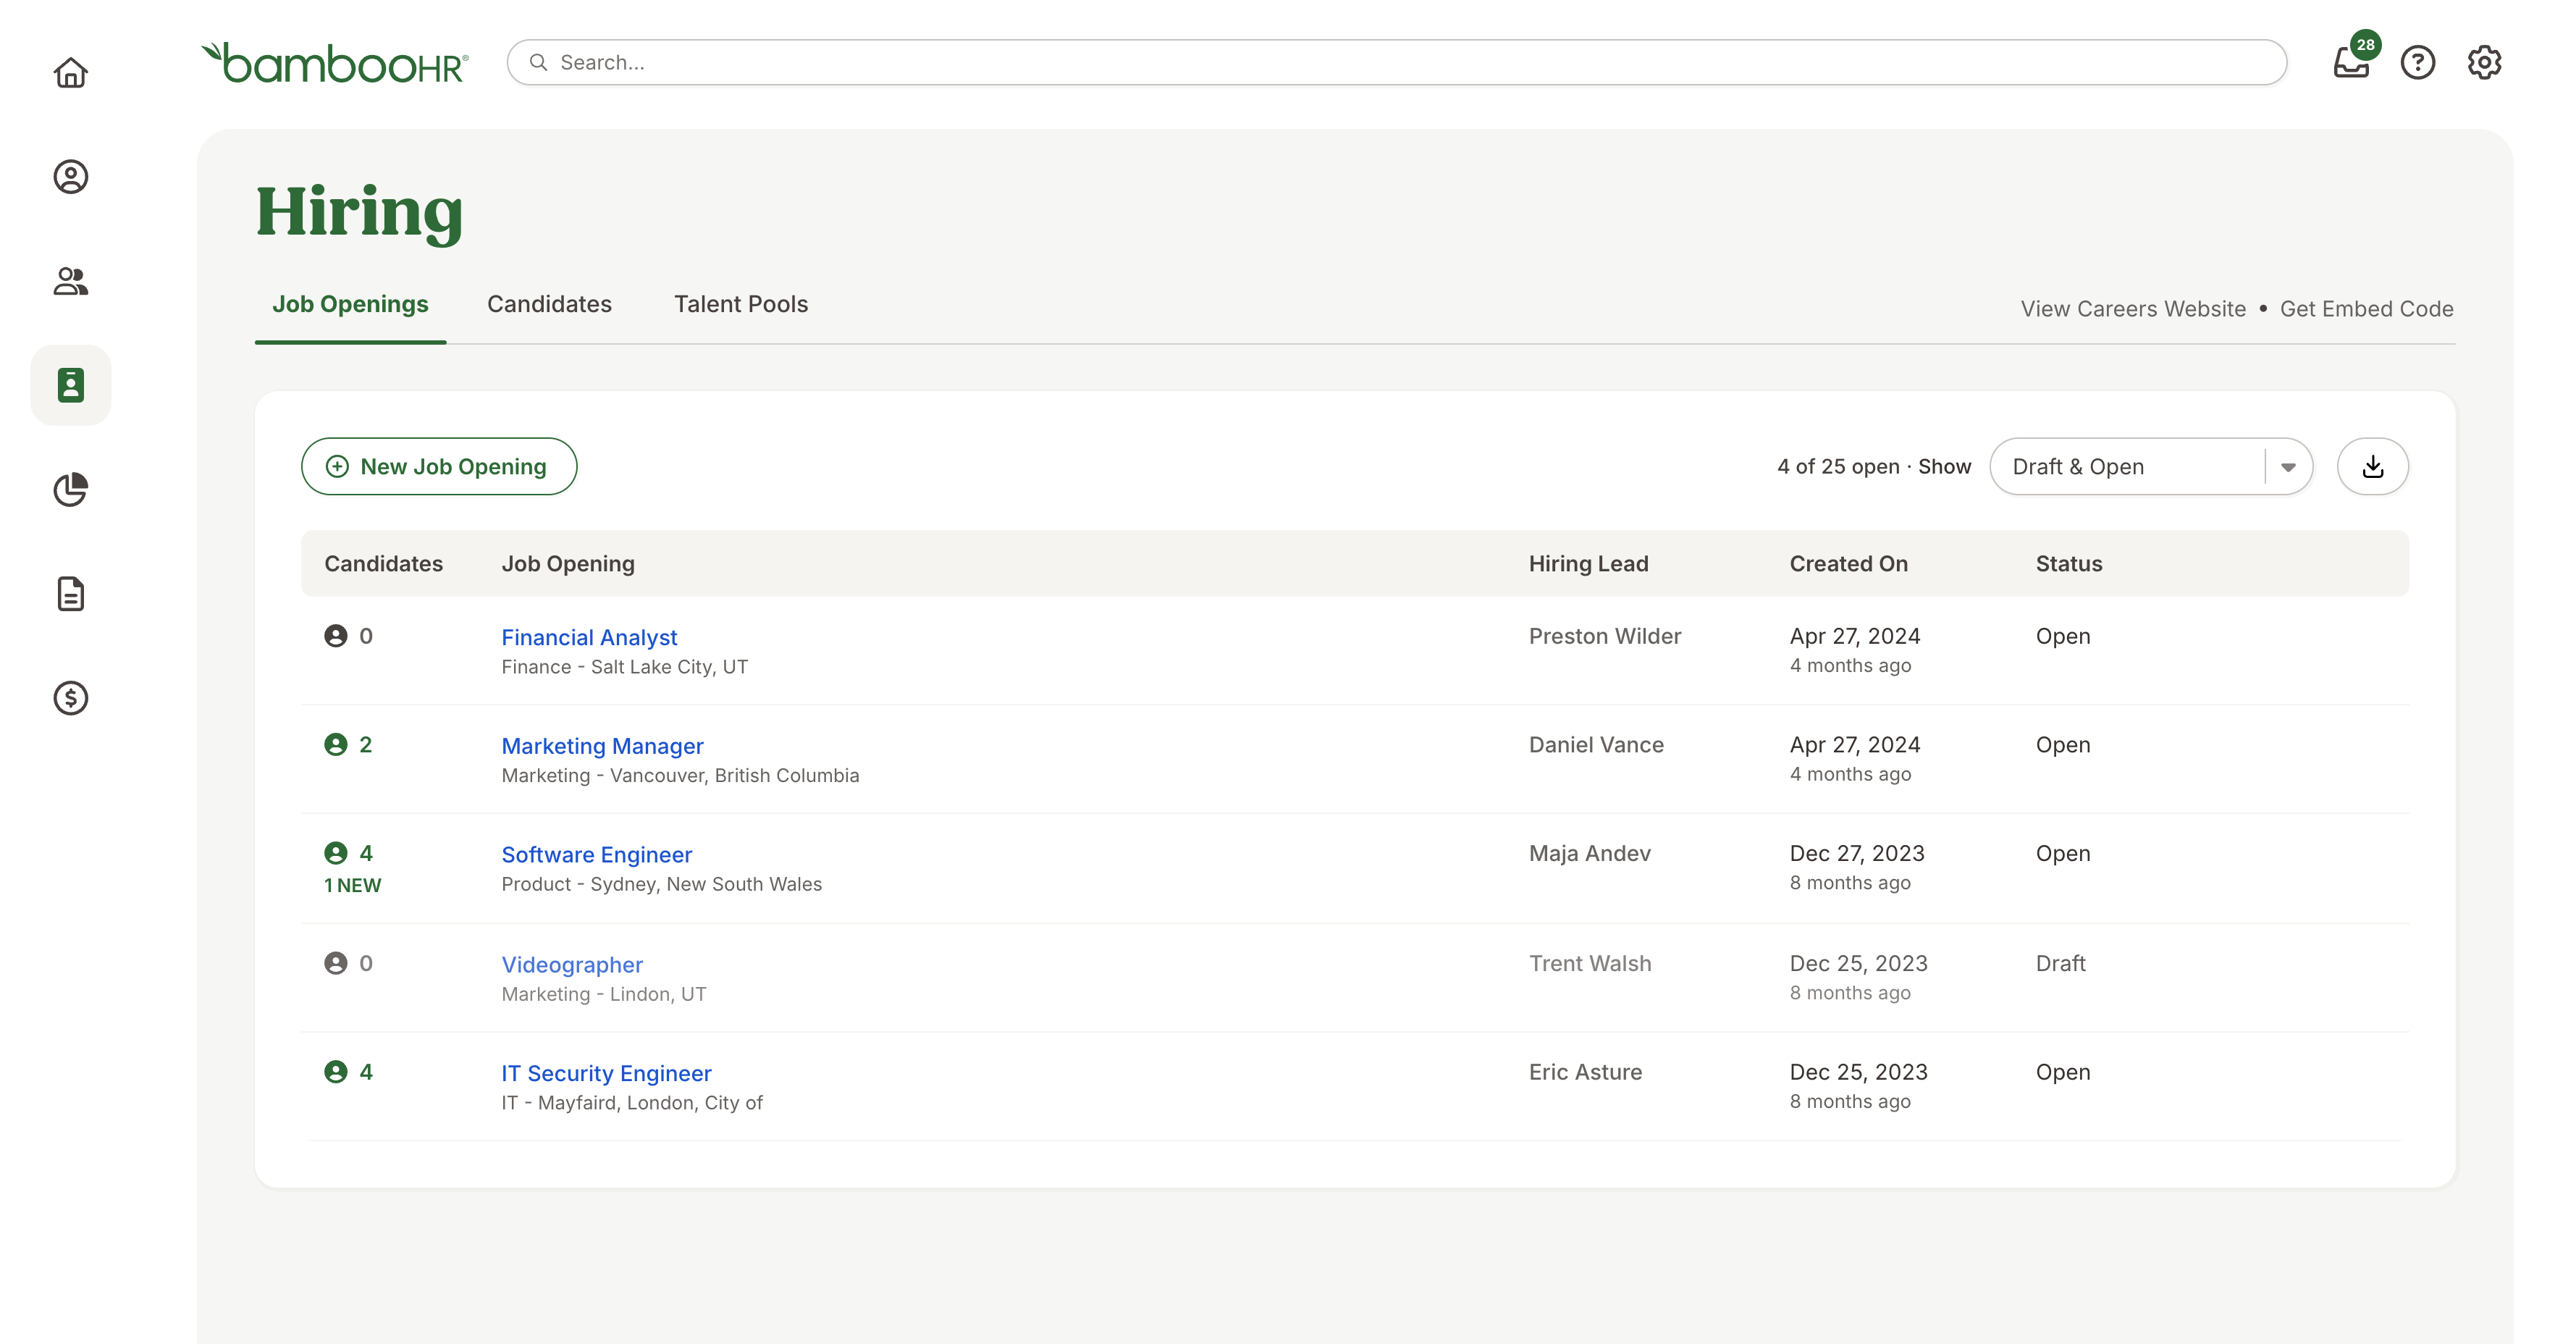The height and width of the screenshot is (1344, 2576).
Task: Open the Reports pie chart icon
Action: point(70,489)
